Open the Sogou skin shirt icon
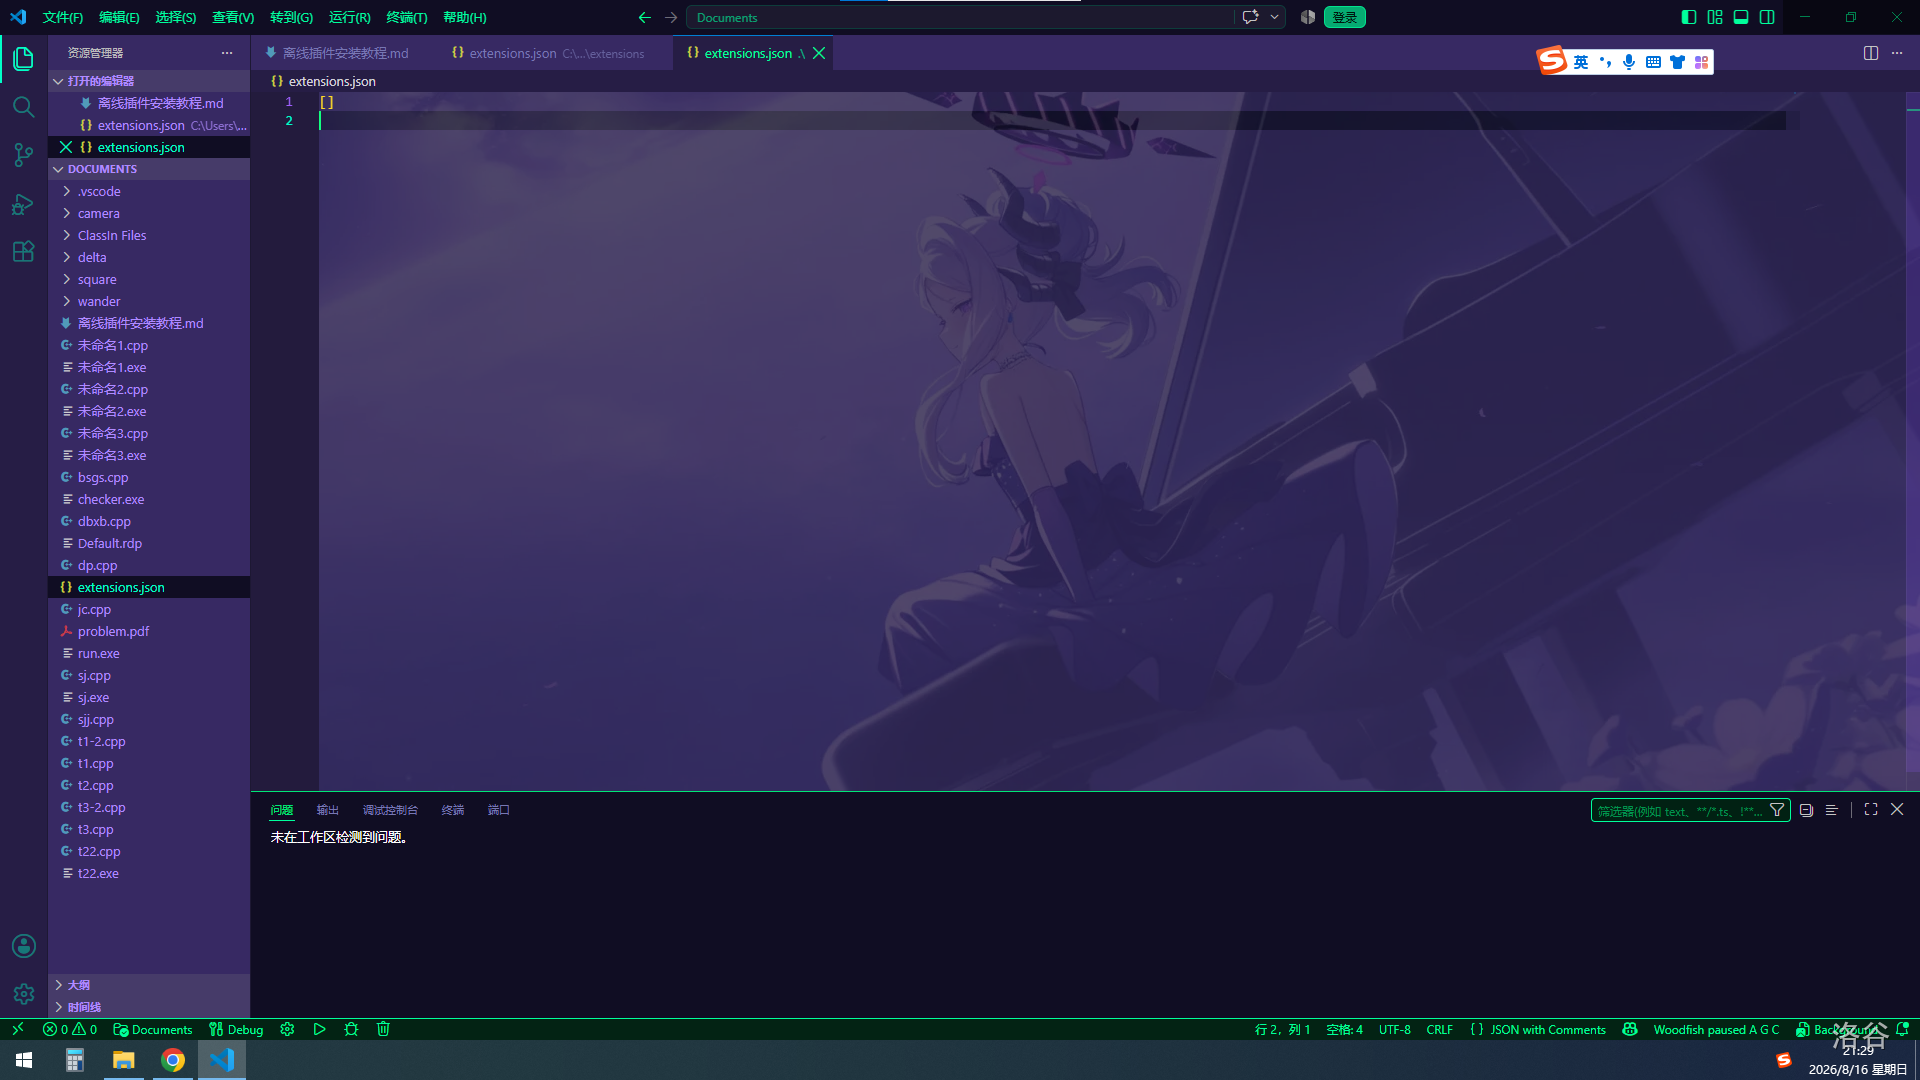This screenshot has height=1080, width=1920. [1677, 62]
